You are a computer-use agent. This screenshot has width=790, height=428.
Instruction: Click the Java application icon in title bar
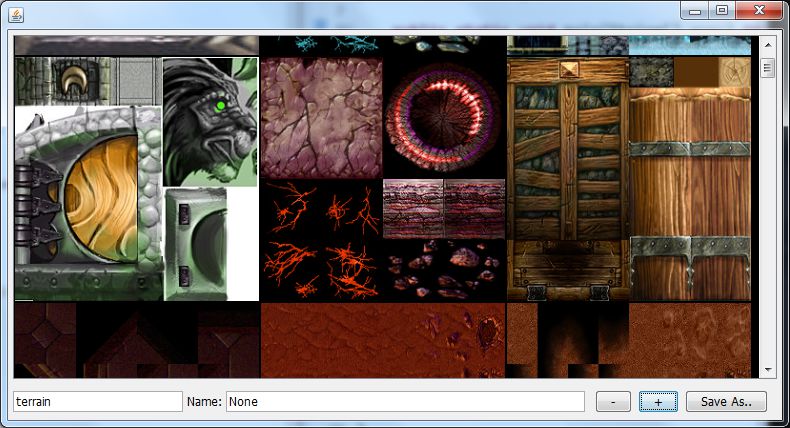(16, 15)
